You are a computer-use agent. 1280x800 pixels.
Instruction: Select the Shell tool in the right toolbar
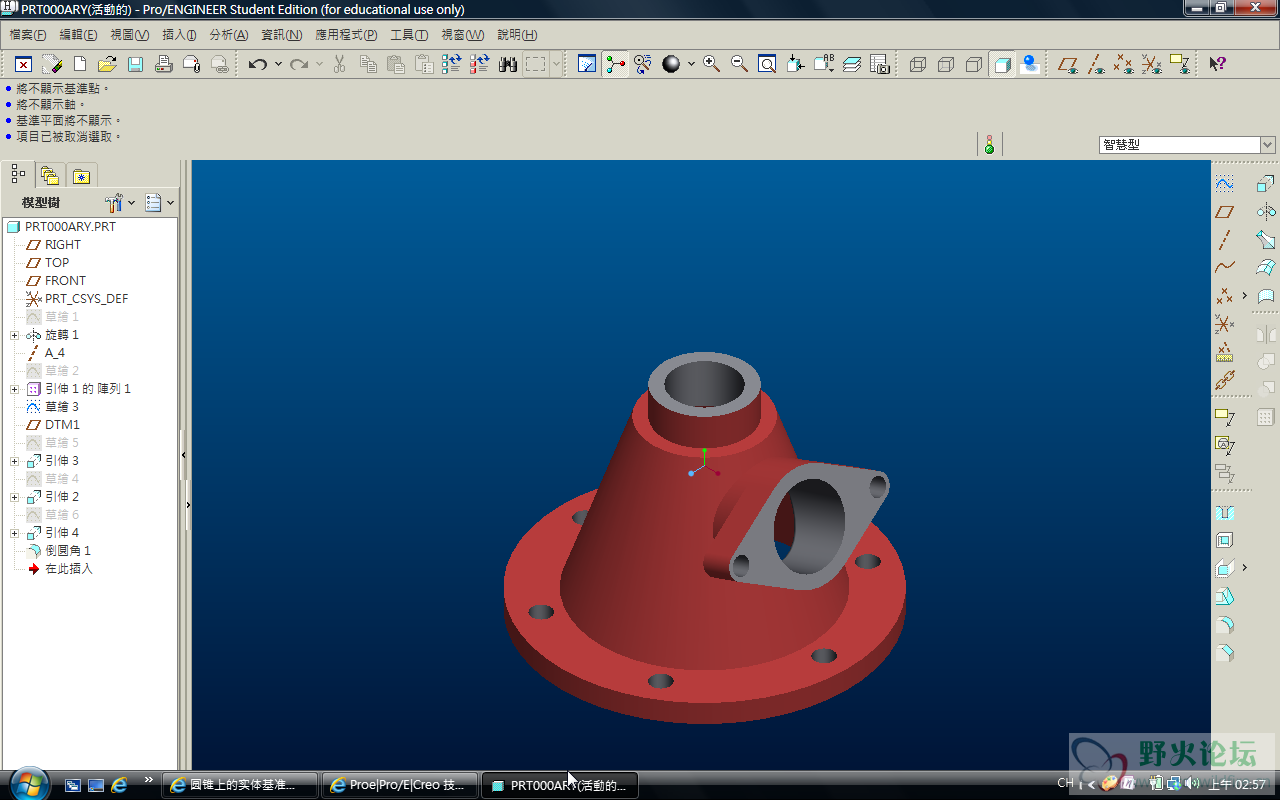click(1224, 540)
